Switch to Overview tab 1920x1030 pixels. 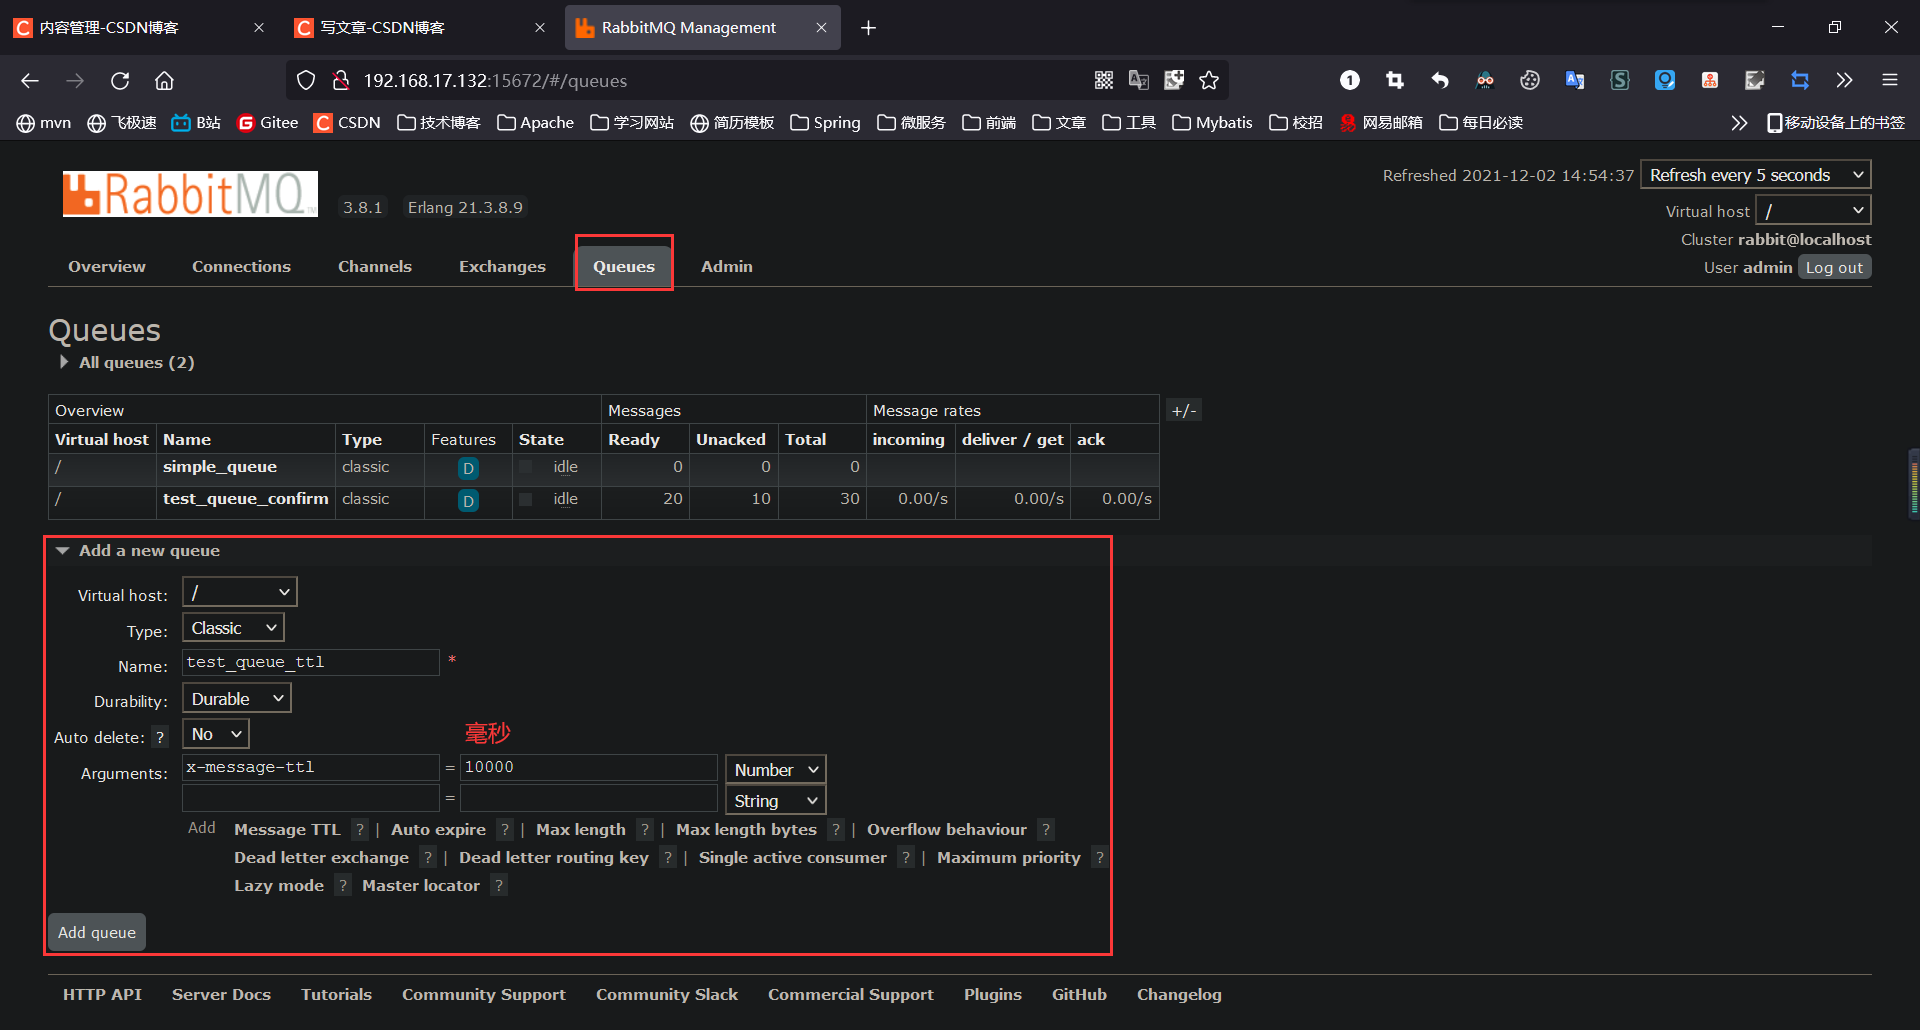(x=107, y=266)
